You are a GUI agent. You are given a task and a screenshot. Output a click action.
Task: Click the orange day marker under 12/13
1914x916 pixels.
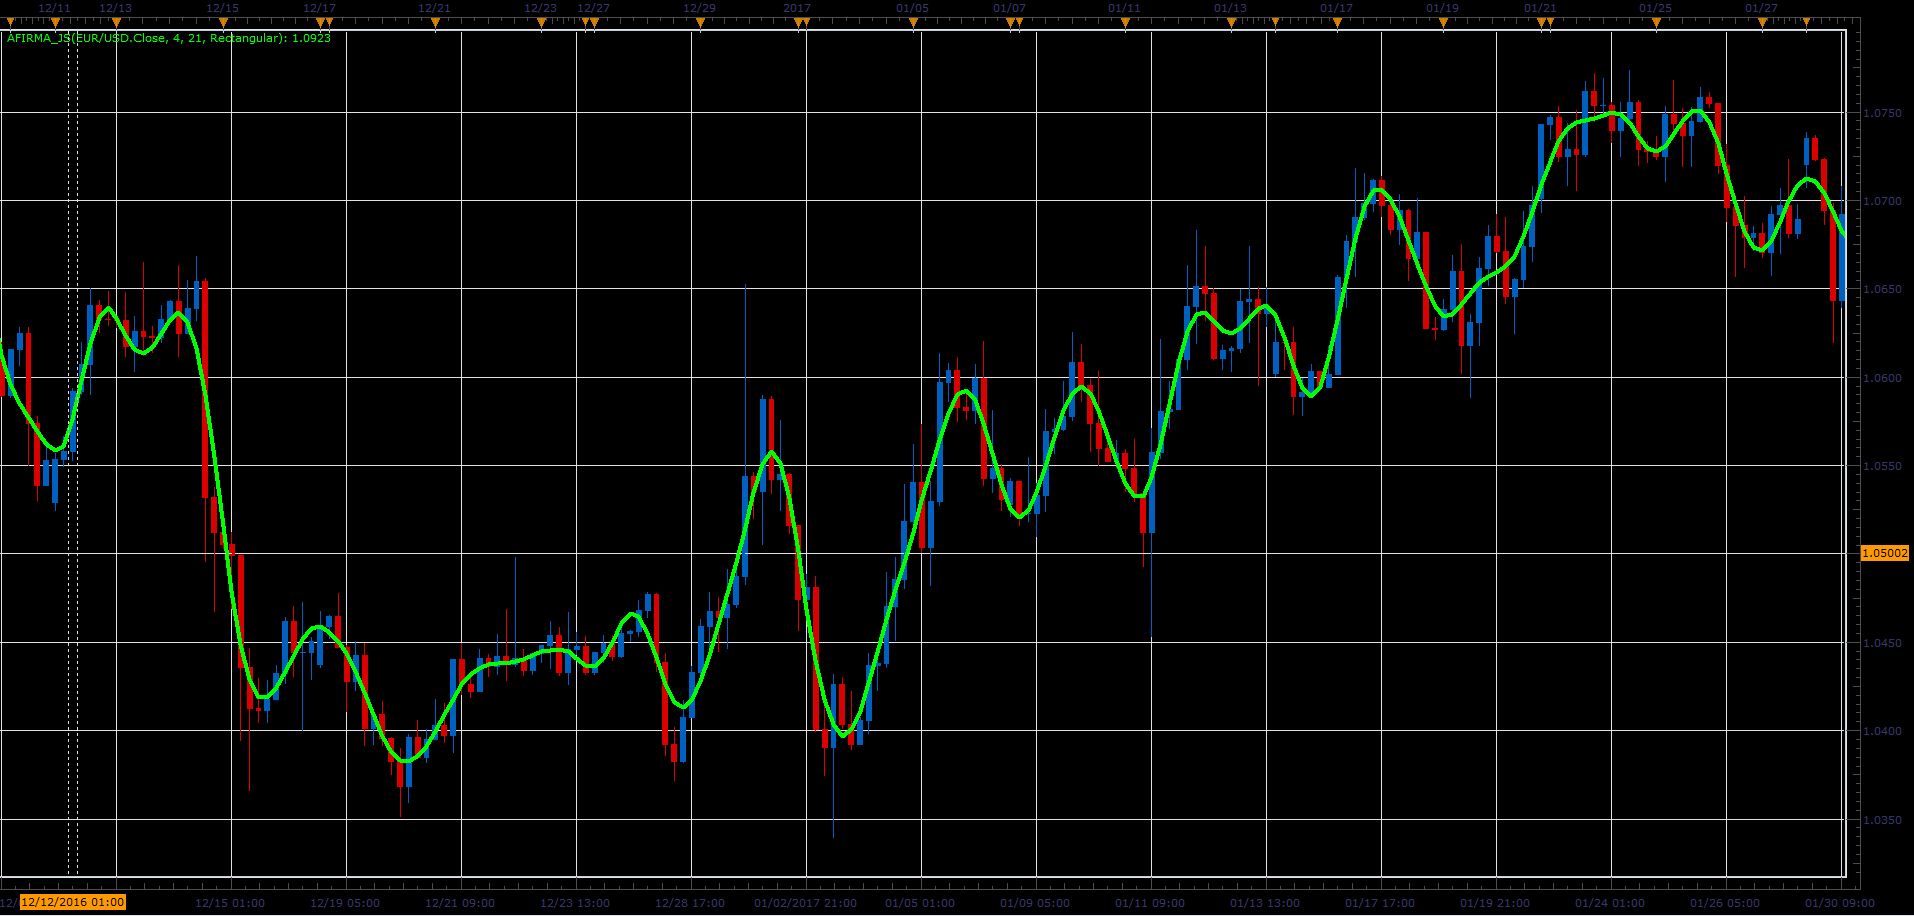click(x=116, y=22)
